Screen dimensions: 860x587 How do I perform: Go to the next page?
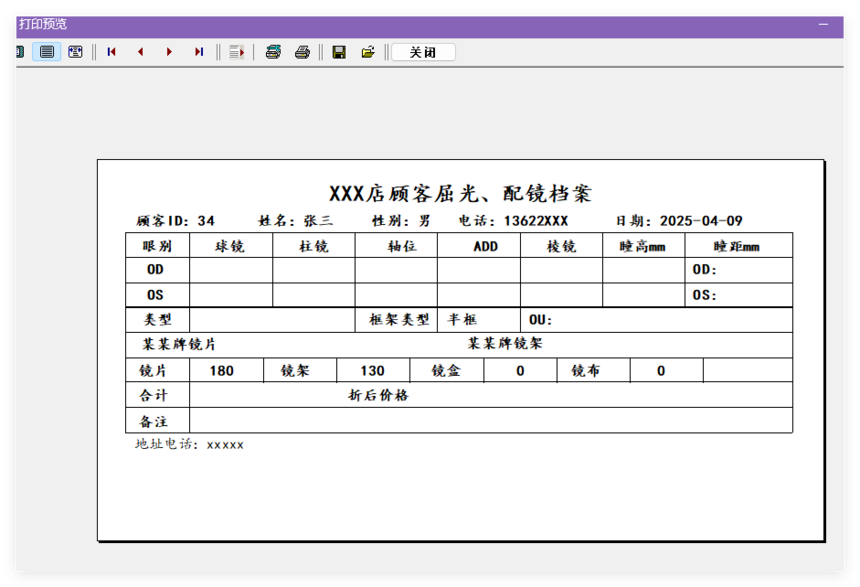click(x=169, y=52)
